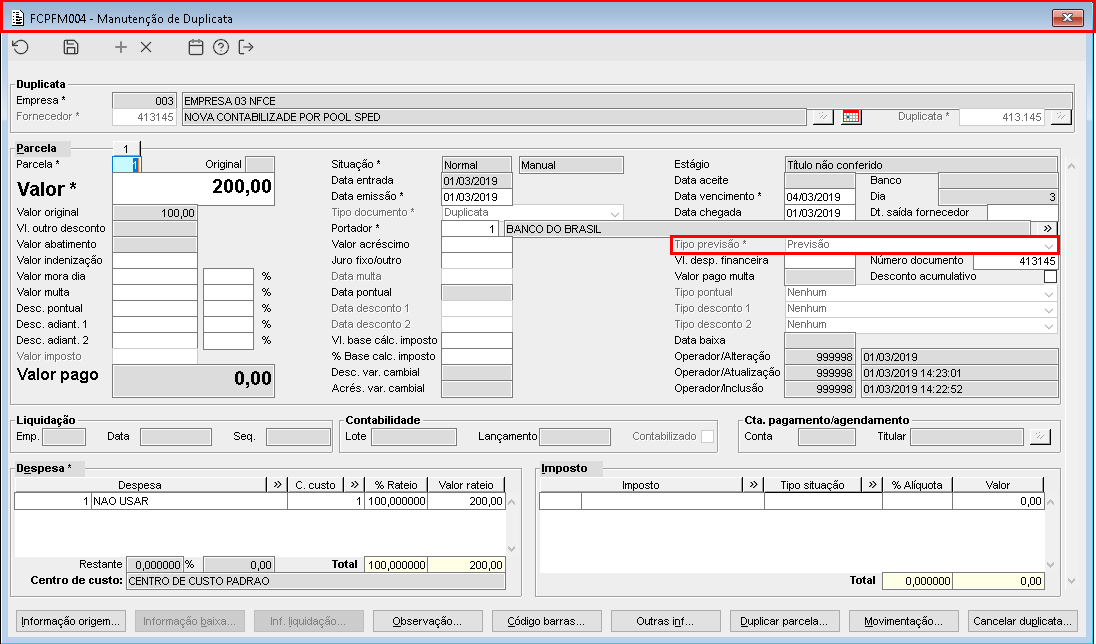
Task: Click the Juro fixo/outro field
Action: (477, 261)
